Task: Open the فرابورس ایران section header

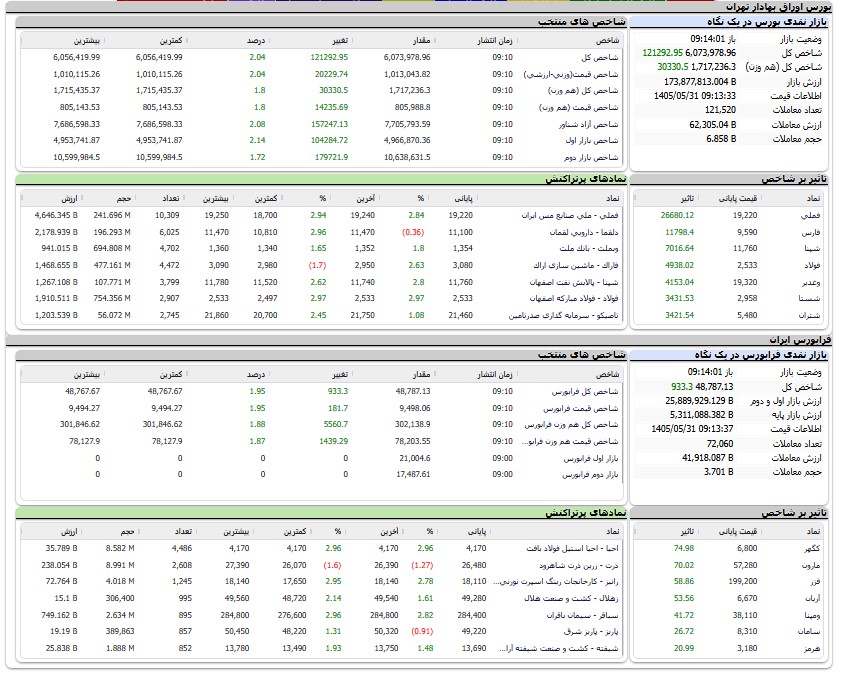Action: tap(800, 340)
